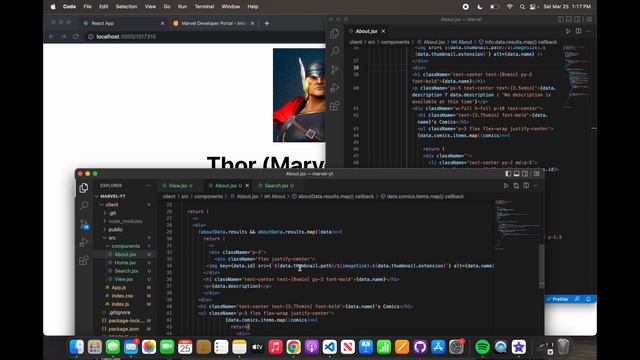Viewport: 640px width, 360px height.
Task: Open Source Control icon in back Marvel window
Action: 335,69
